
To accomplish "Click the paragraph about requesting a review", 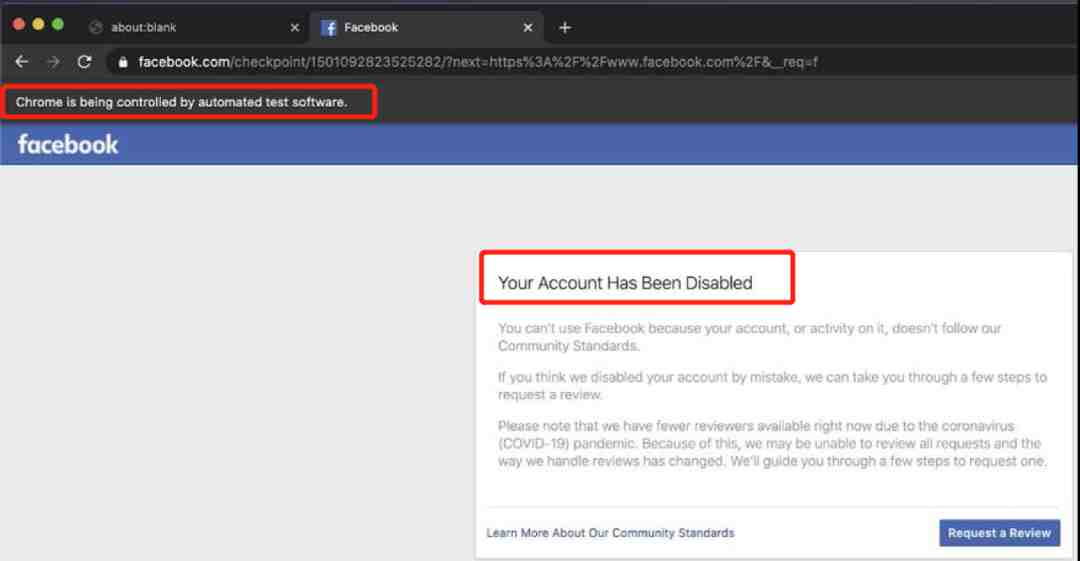I will click(772, 386).
